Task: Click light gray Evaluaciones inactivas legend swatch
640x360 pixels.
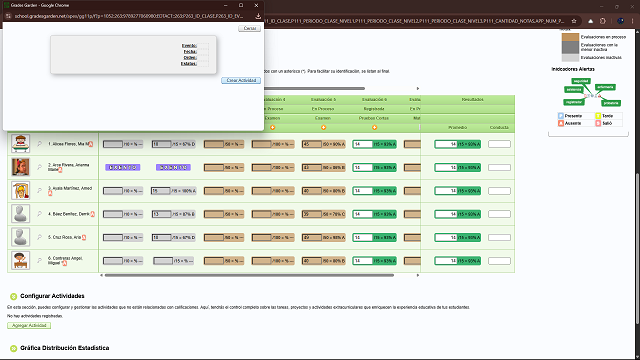Action: (570, 58)
